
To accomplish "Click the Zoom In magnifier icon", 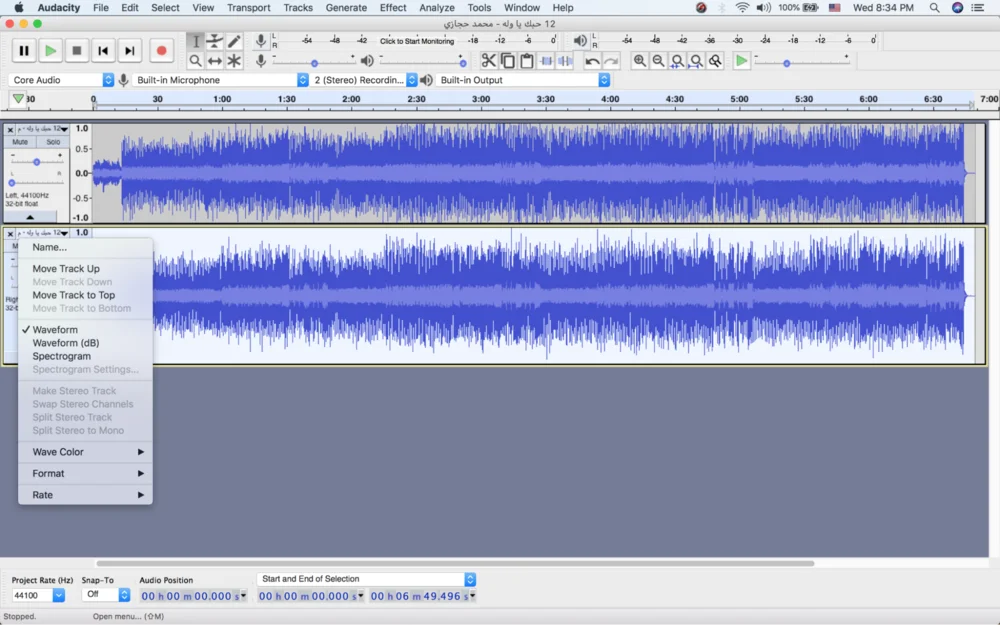I will coord(639,61).
